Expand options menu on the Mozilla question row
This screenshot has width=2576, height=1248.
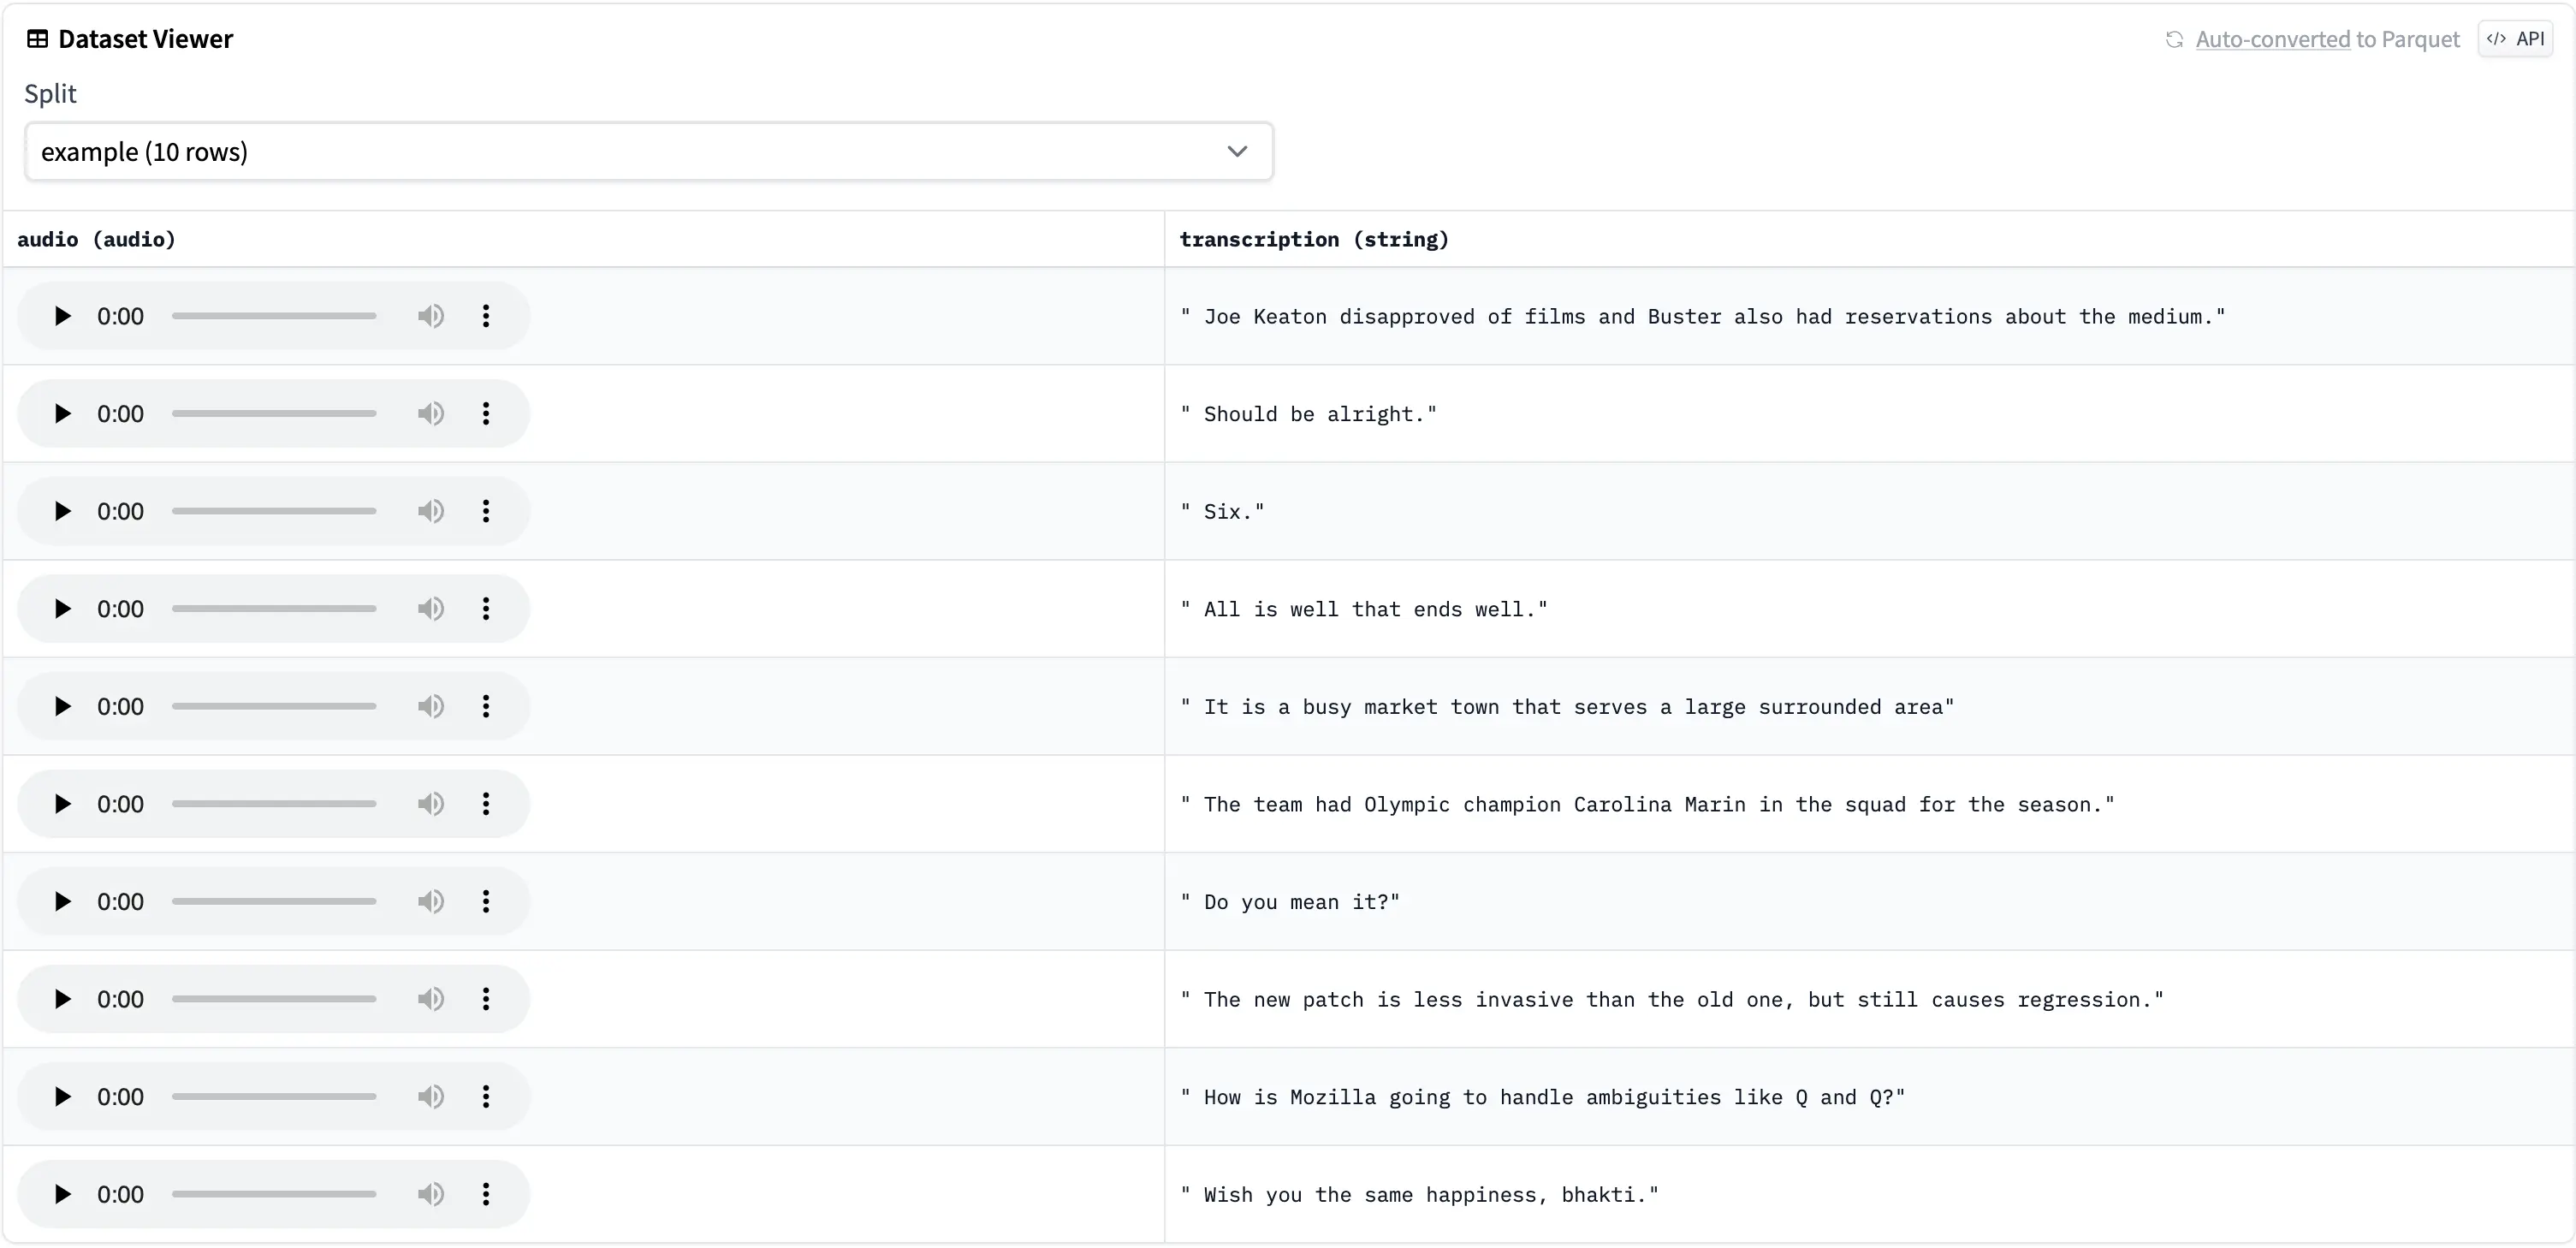pyautogui.click(x=486, y=1096)
